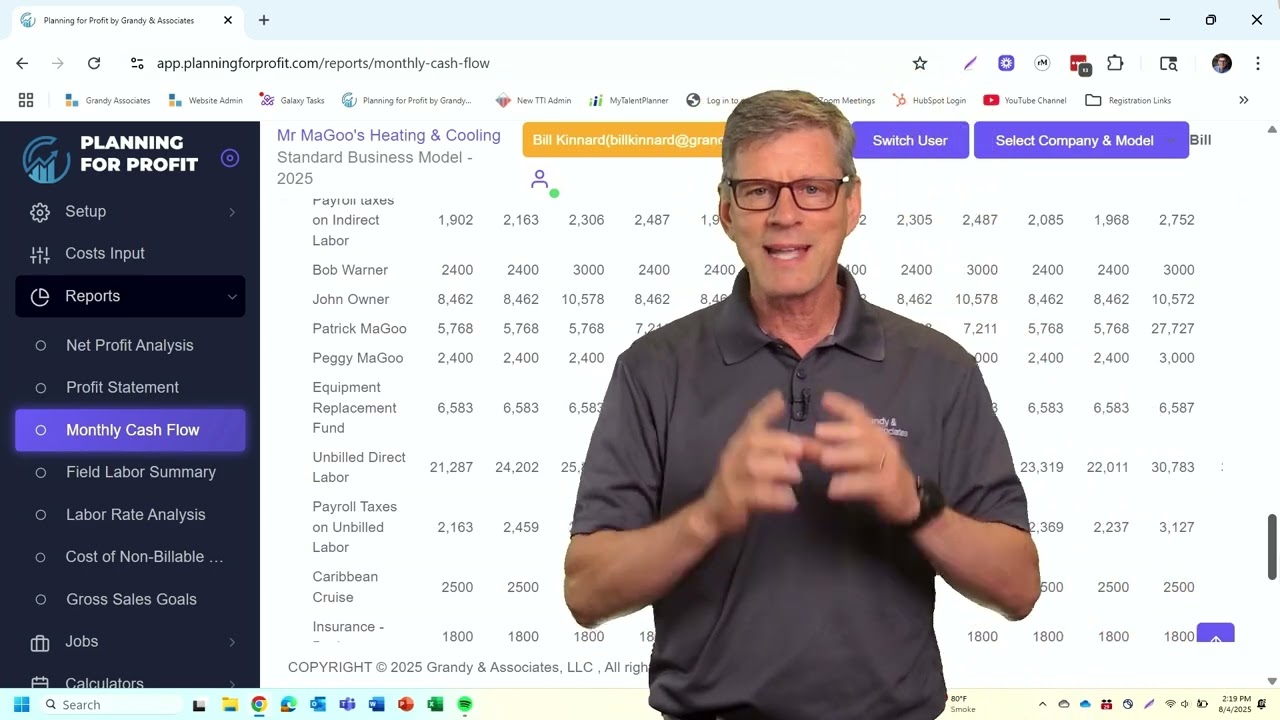This screenshot has height=720, width=1280.
Task: Click the Windows taskbar Search box
Action: click(110, 704)
